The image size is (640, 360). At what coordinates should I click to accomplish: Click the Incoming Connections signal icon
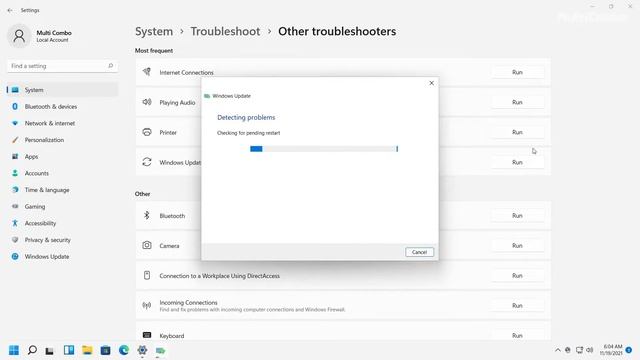tap(147, 305)
